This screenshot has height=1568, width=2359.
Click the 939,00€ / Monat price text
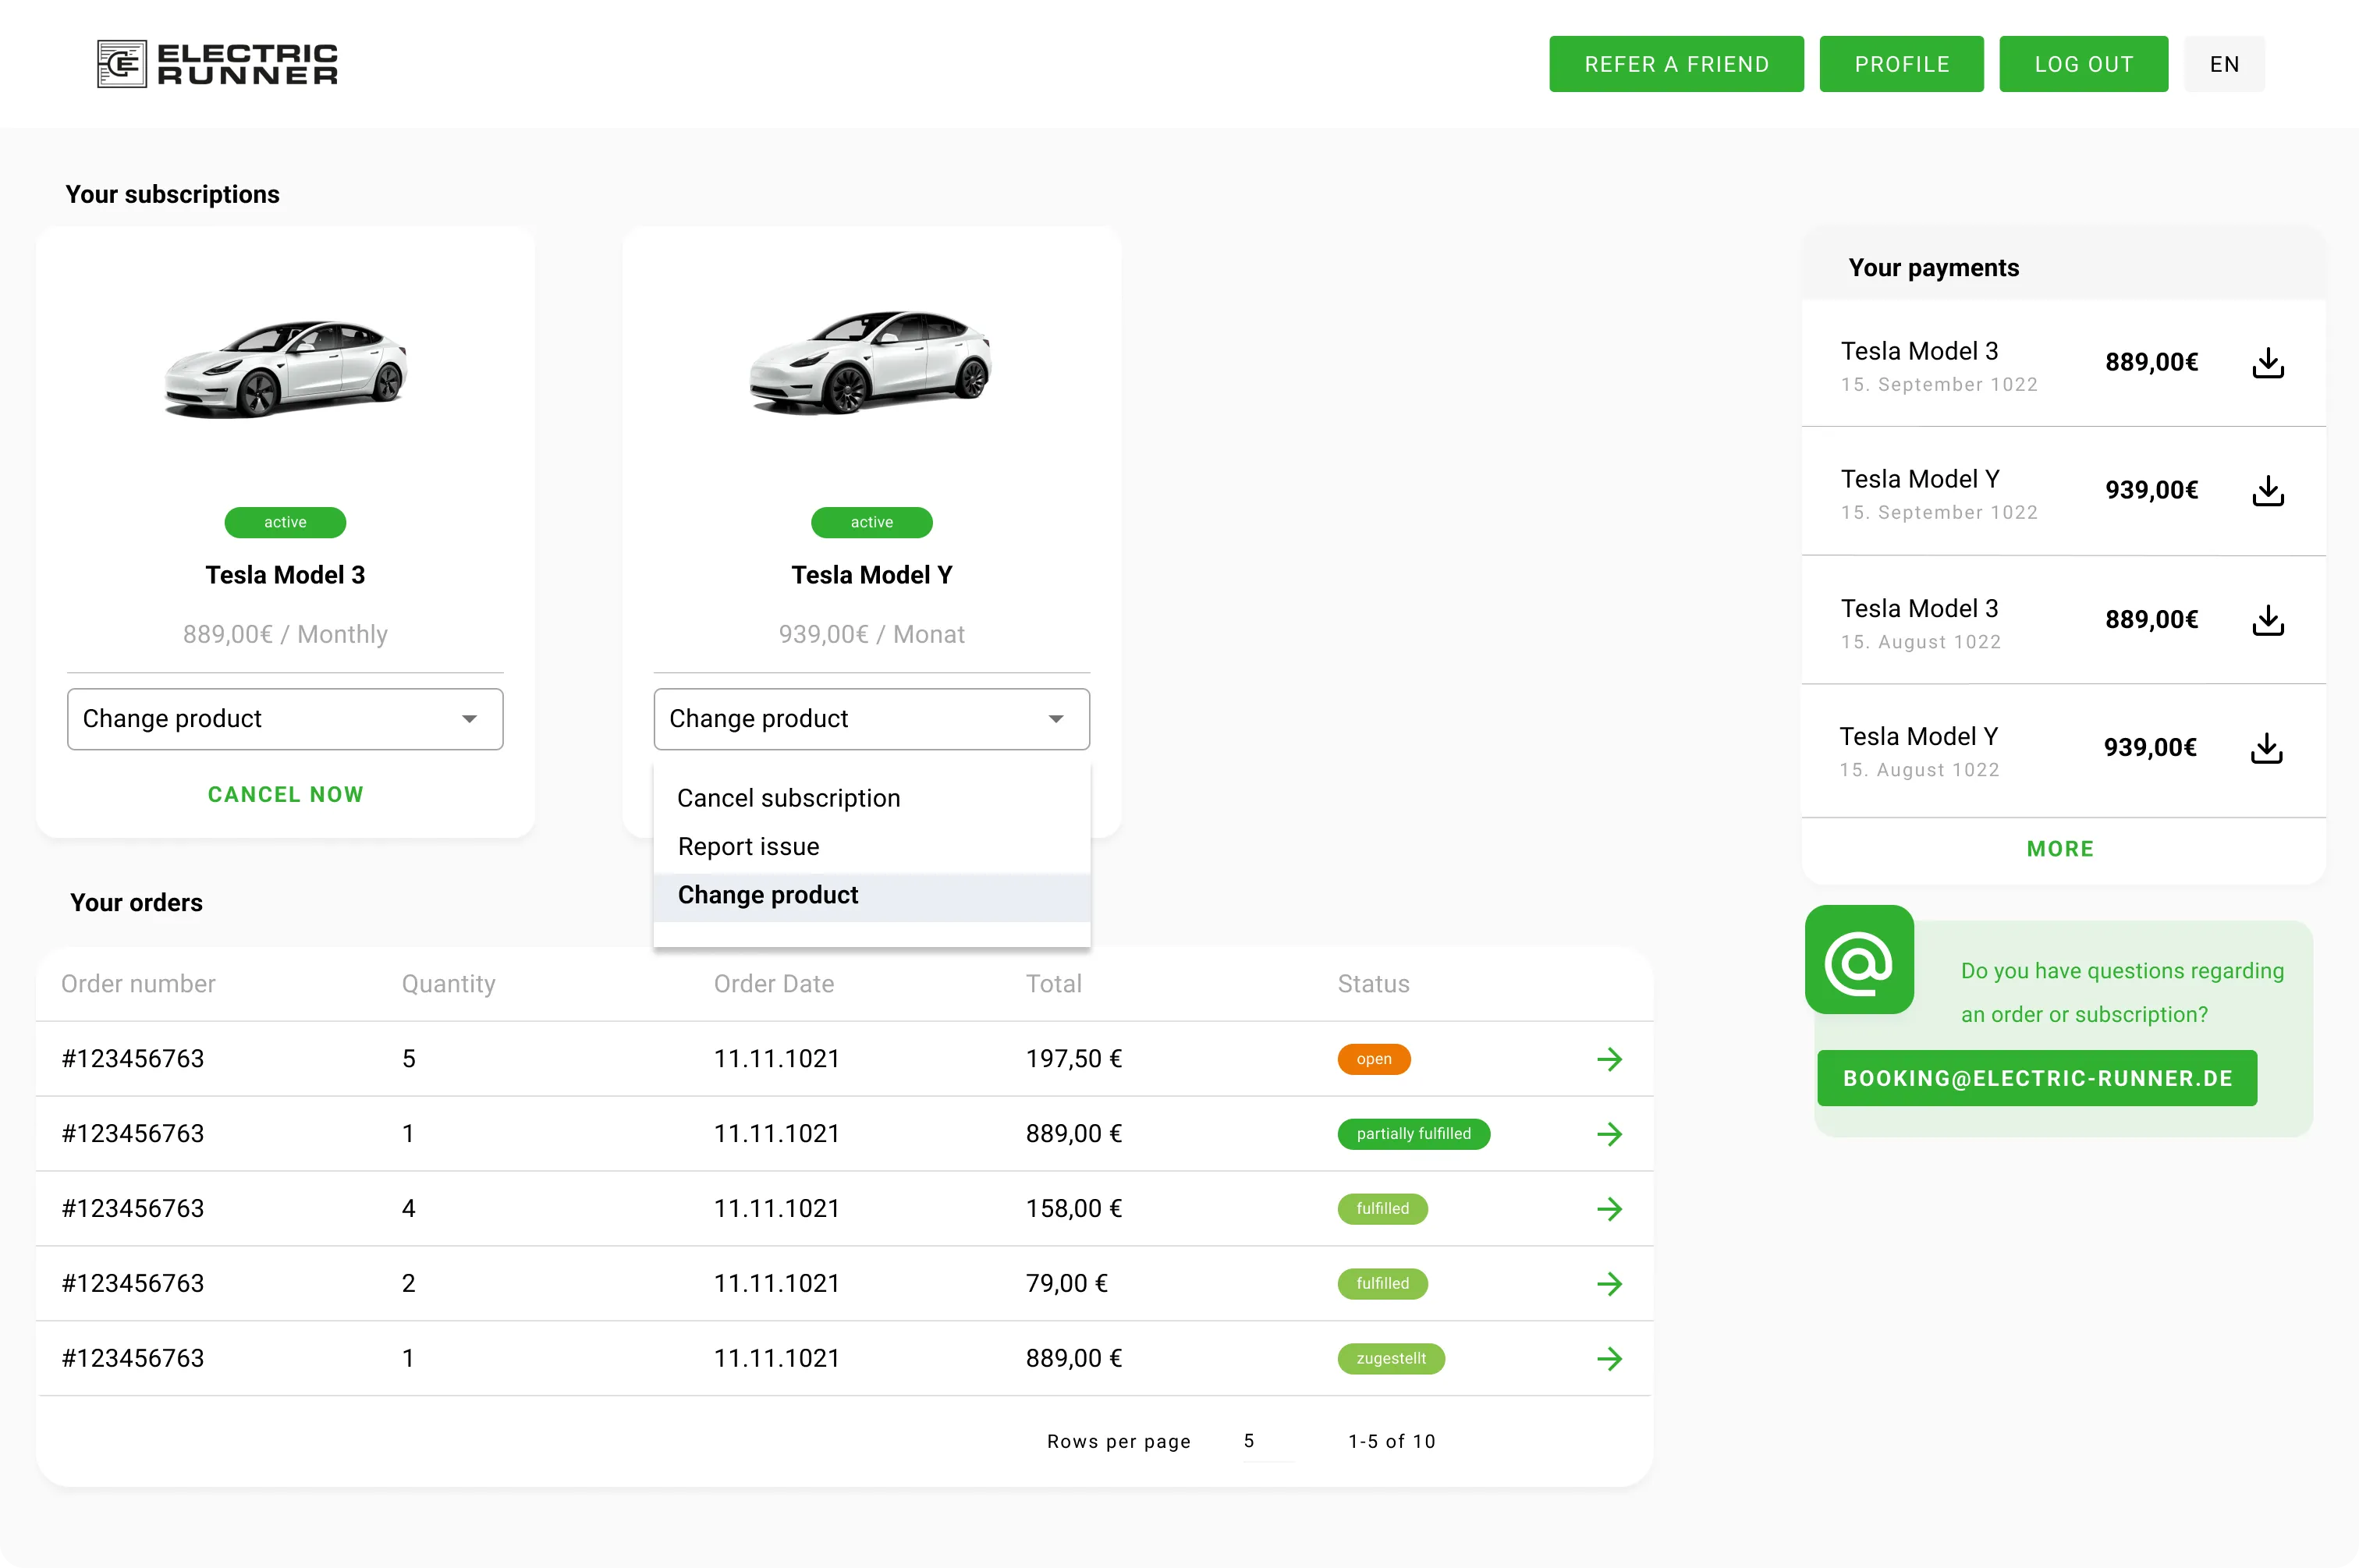coord(871,635)
